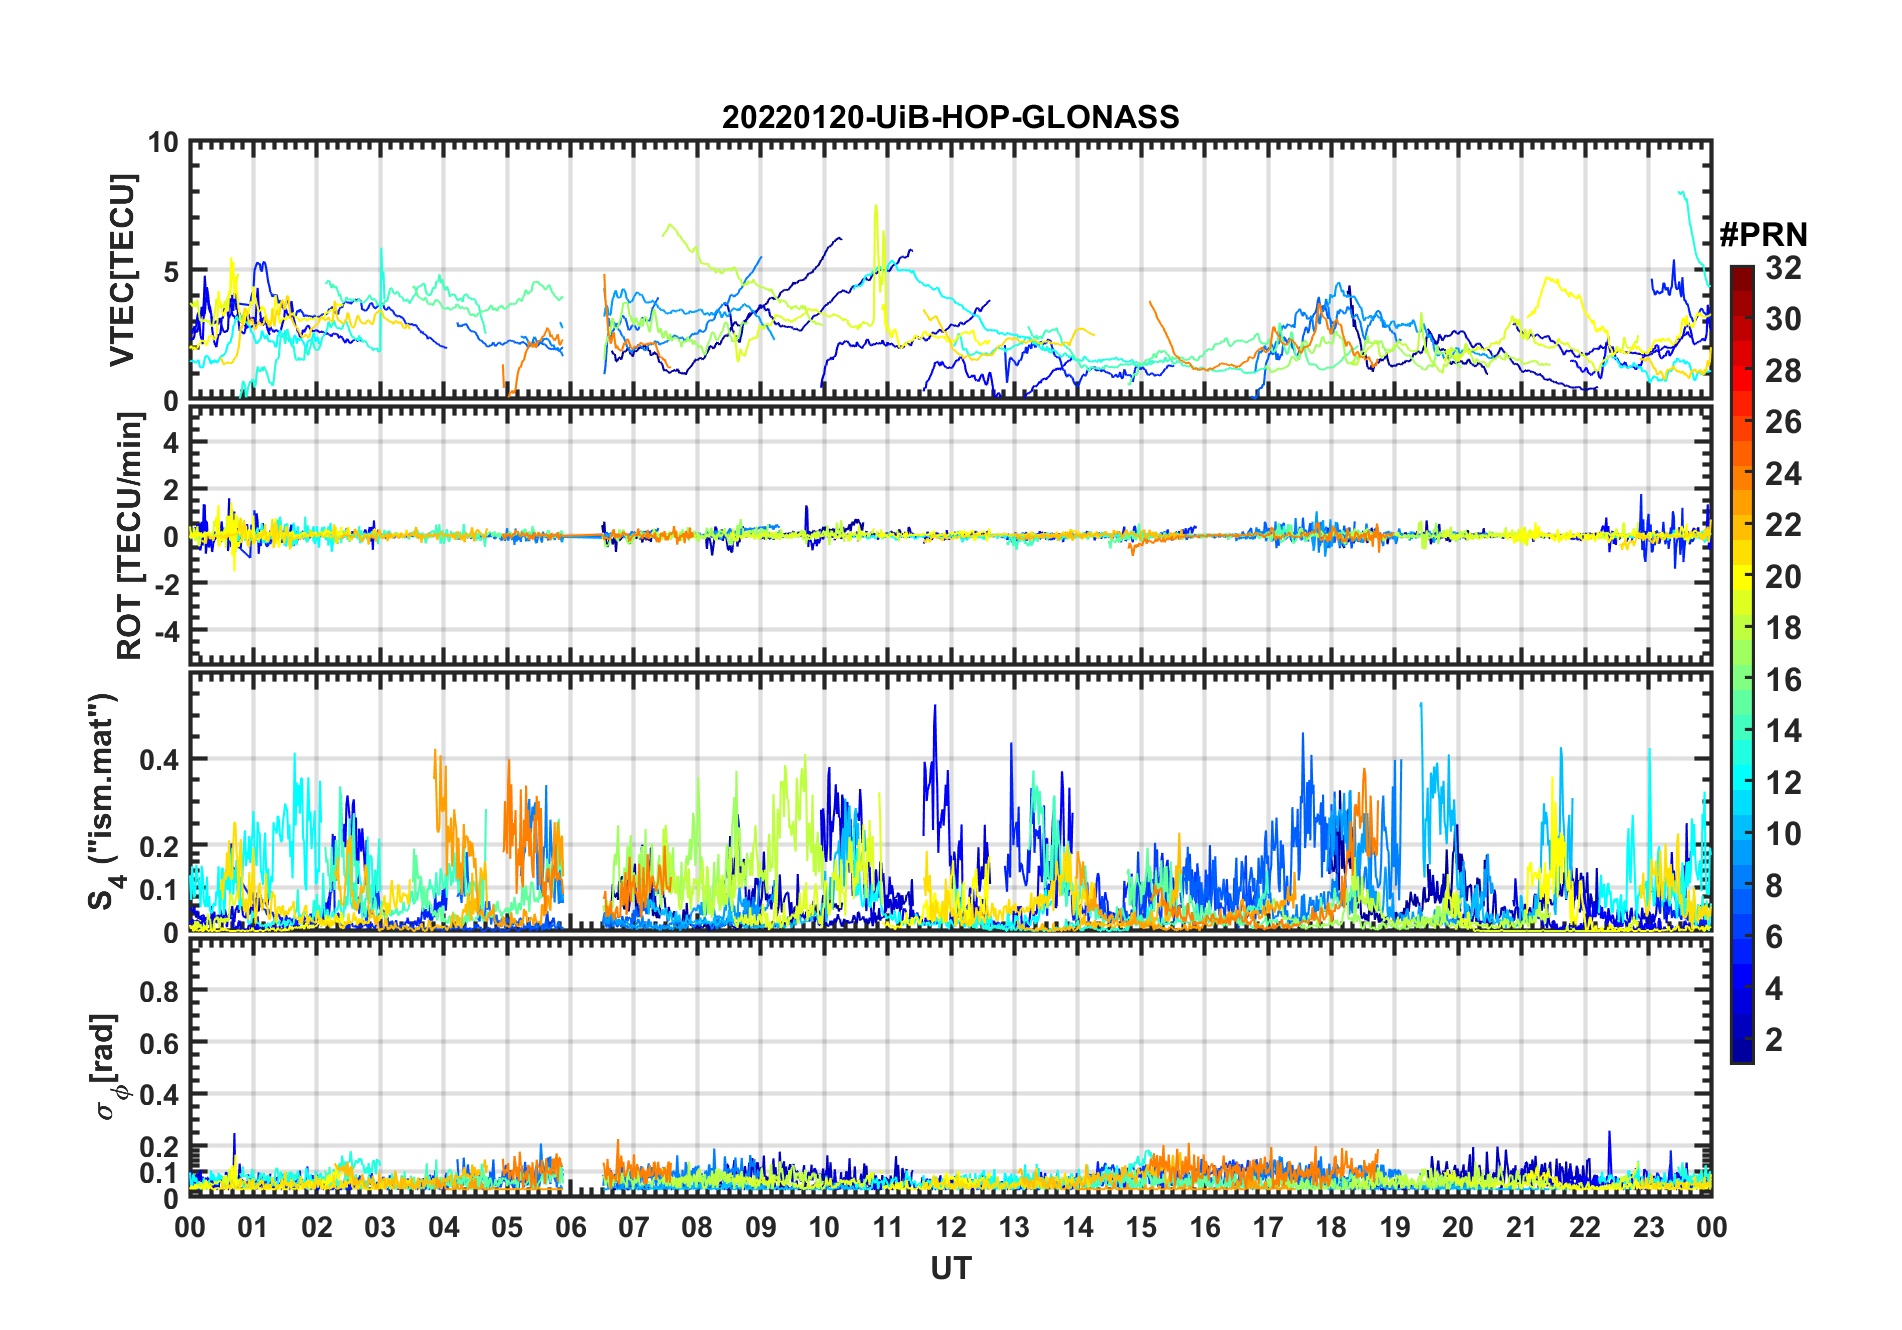Click colorbar tick label 12
Viewport: 1902px width, 1330px height.
tap(1783, 783)
